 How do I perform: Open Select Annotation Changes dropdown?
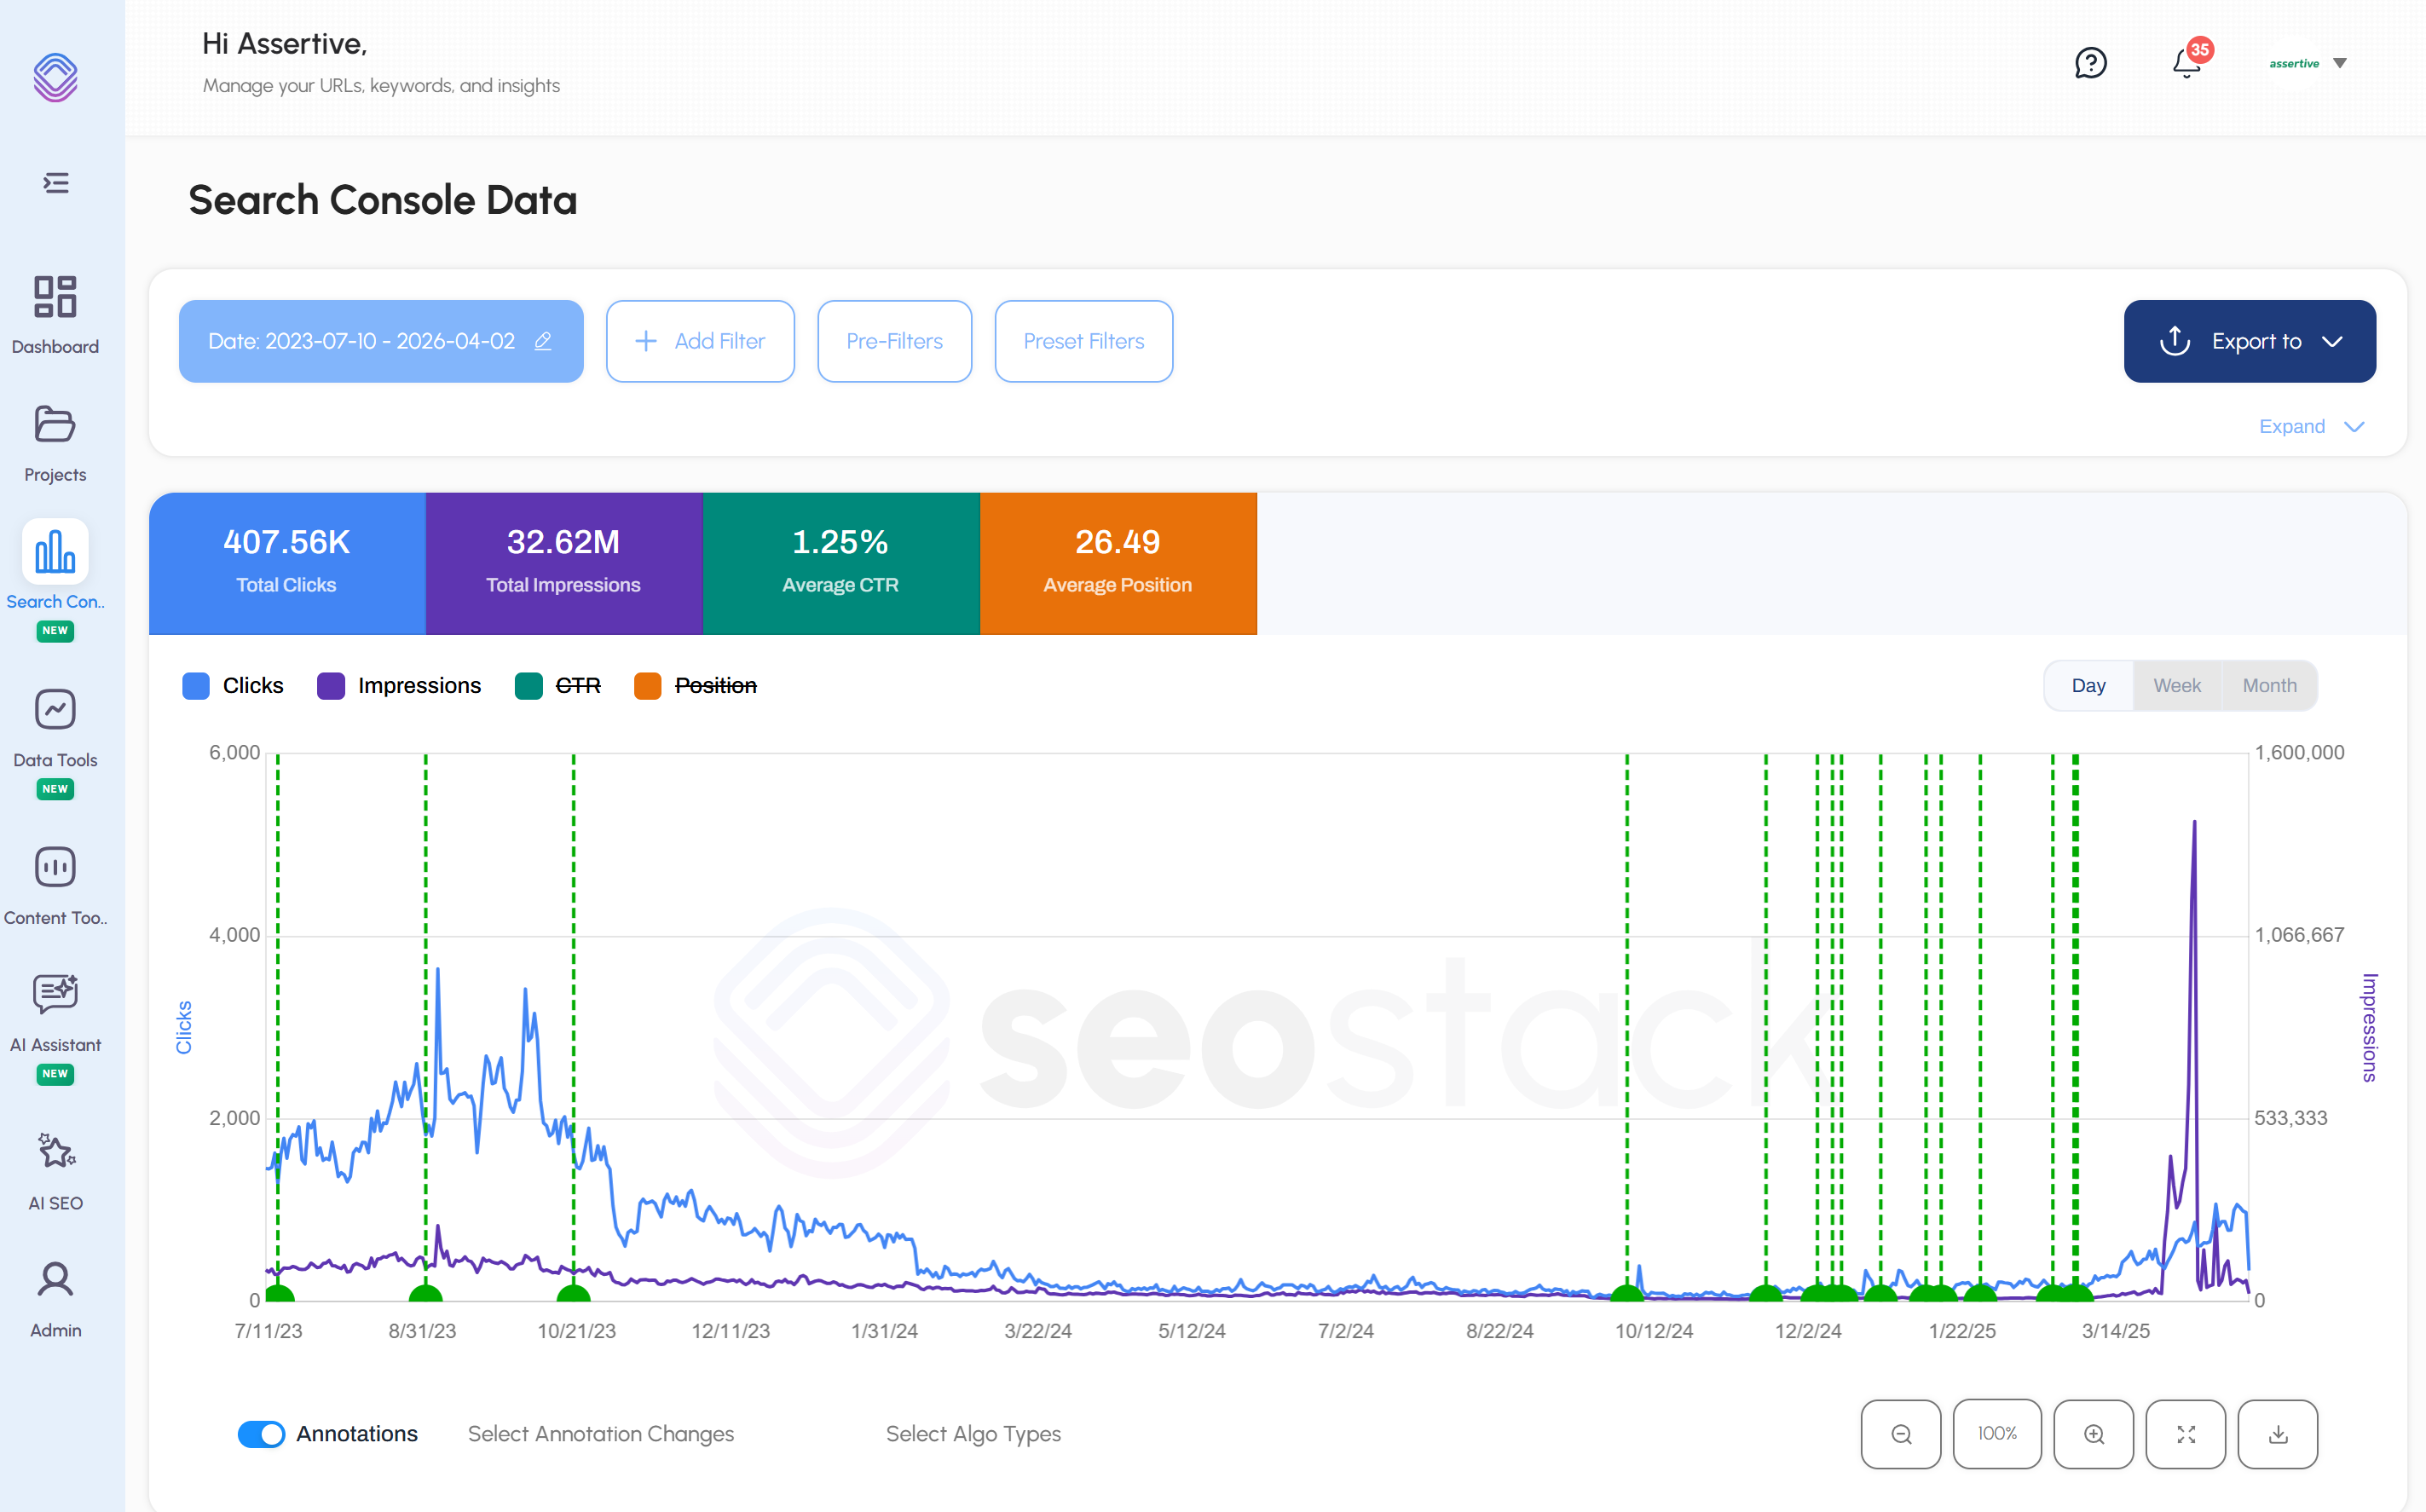601,1434
